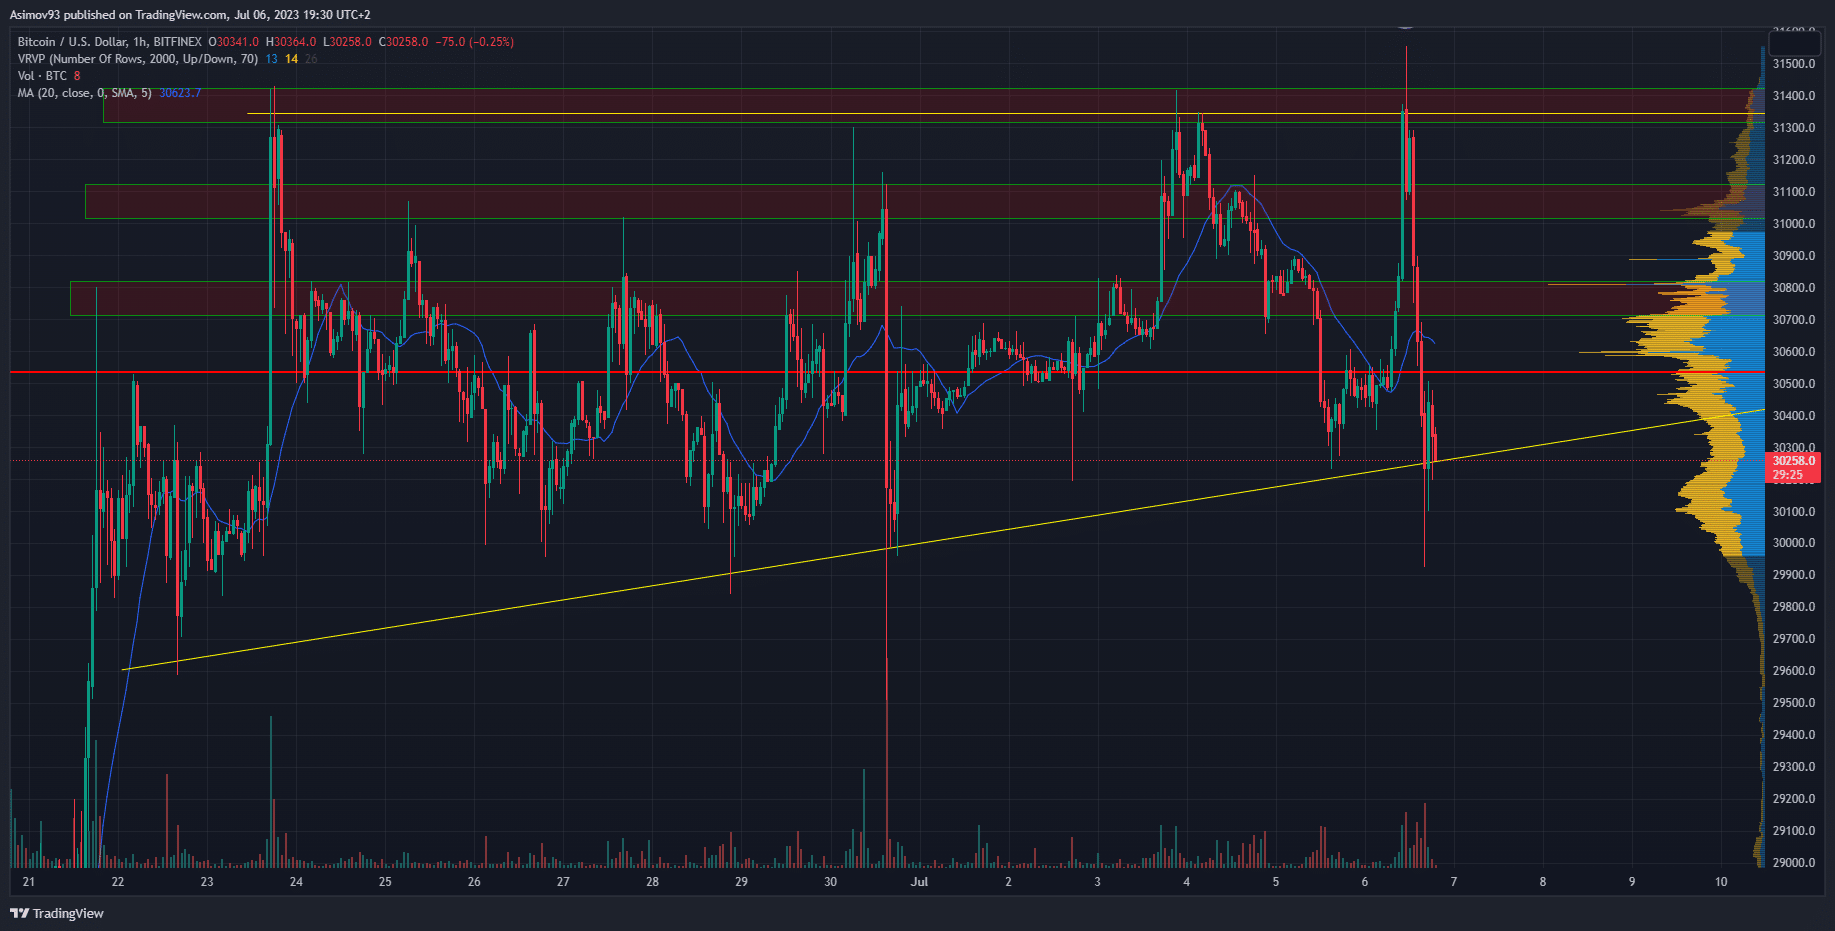Click the 30900.0 price axis label
The height and width of the screenshot is (931, 1835).
(1794, 256)
